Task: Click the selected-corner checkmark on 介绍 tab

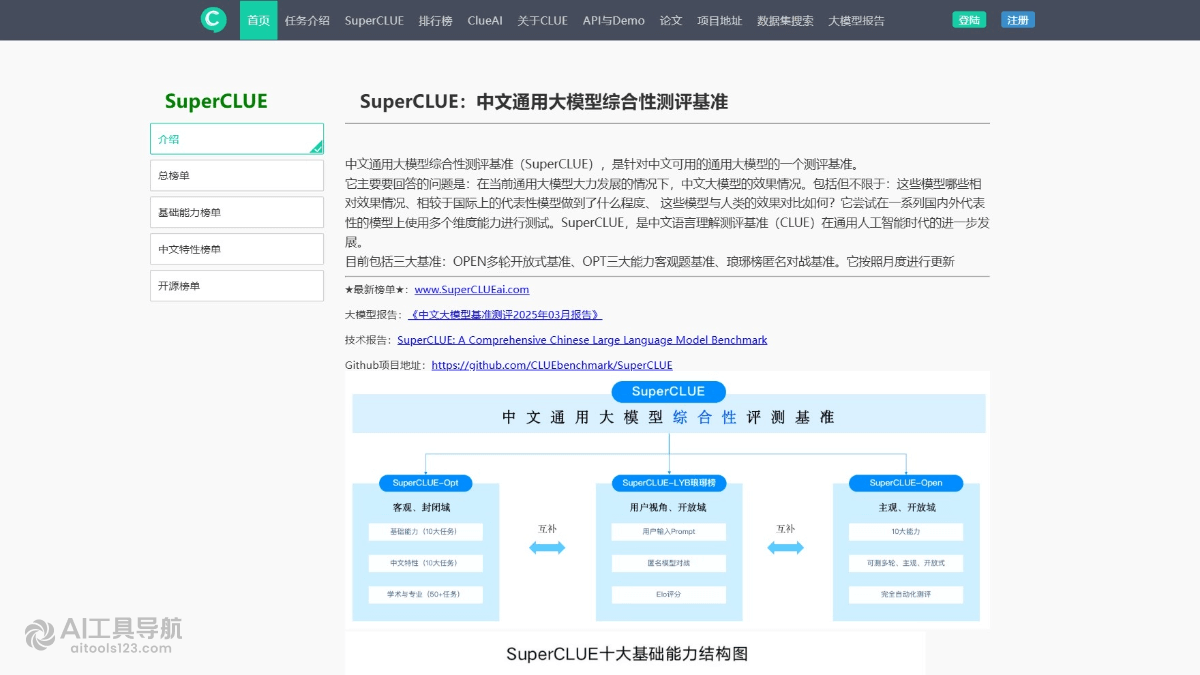Action: coord(317,148)
